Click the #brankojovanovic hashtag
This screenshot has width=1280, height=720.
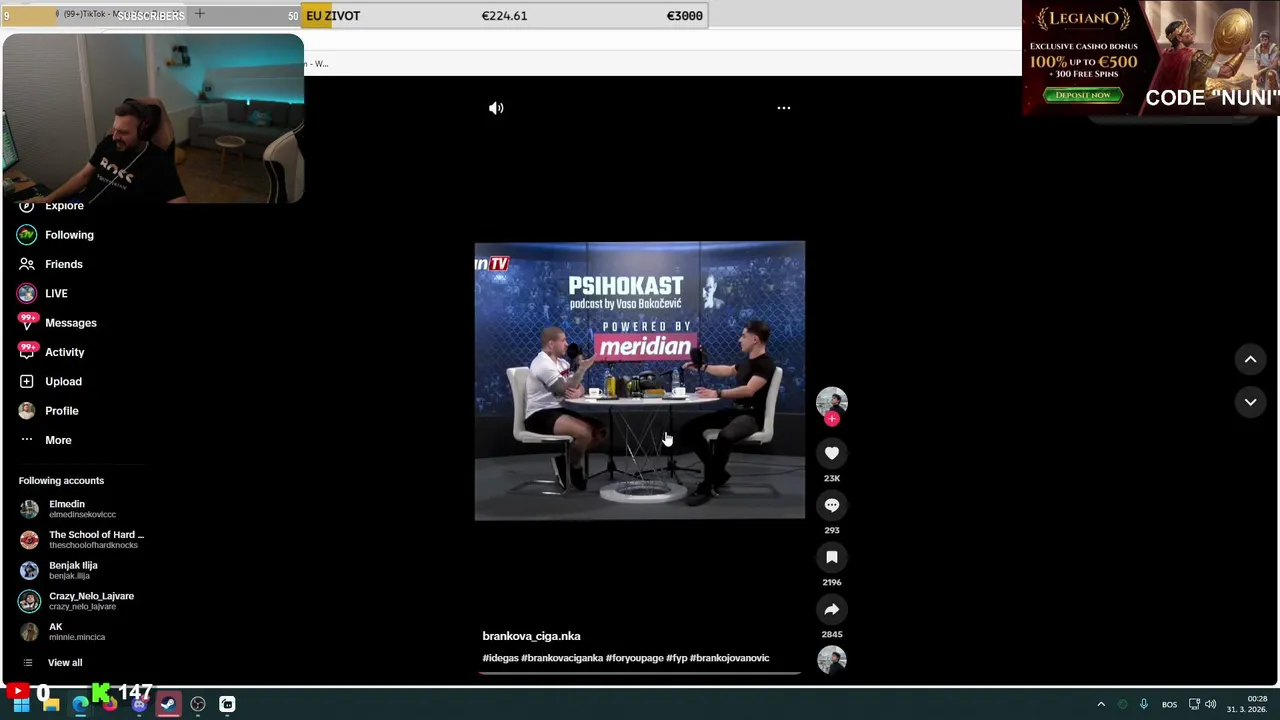click(x=730, y=658)
